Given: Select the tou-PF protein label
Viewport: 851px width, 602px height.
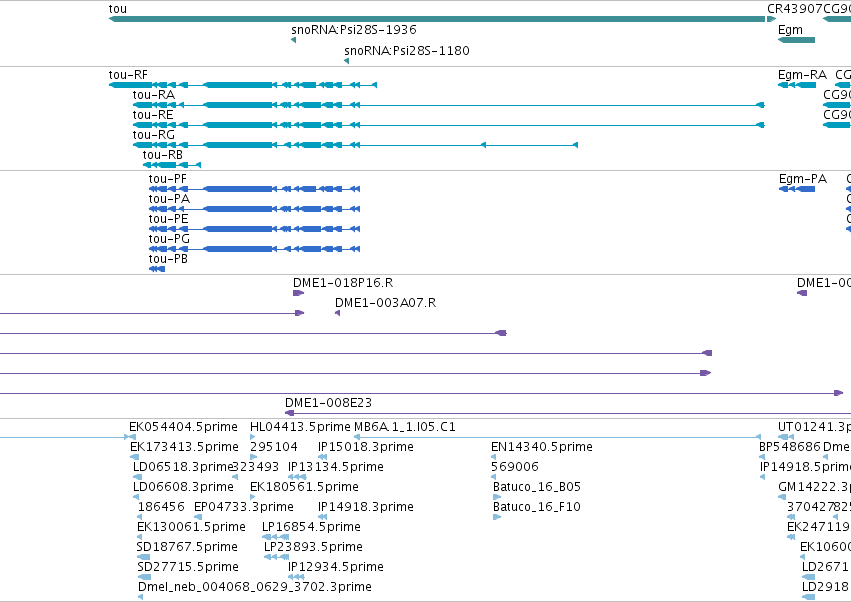Looking at the screenshot, I should point(168,179).
